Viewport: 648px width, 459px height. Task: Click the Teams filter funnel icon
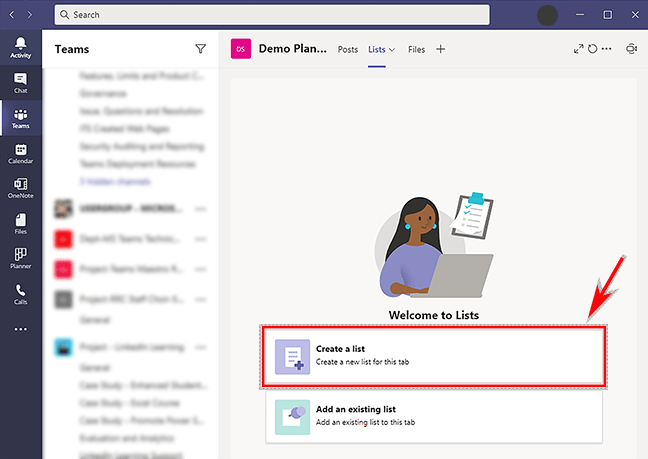click(x=200, y=49)
